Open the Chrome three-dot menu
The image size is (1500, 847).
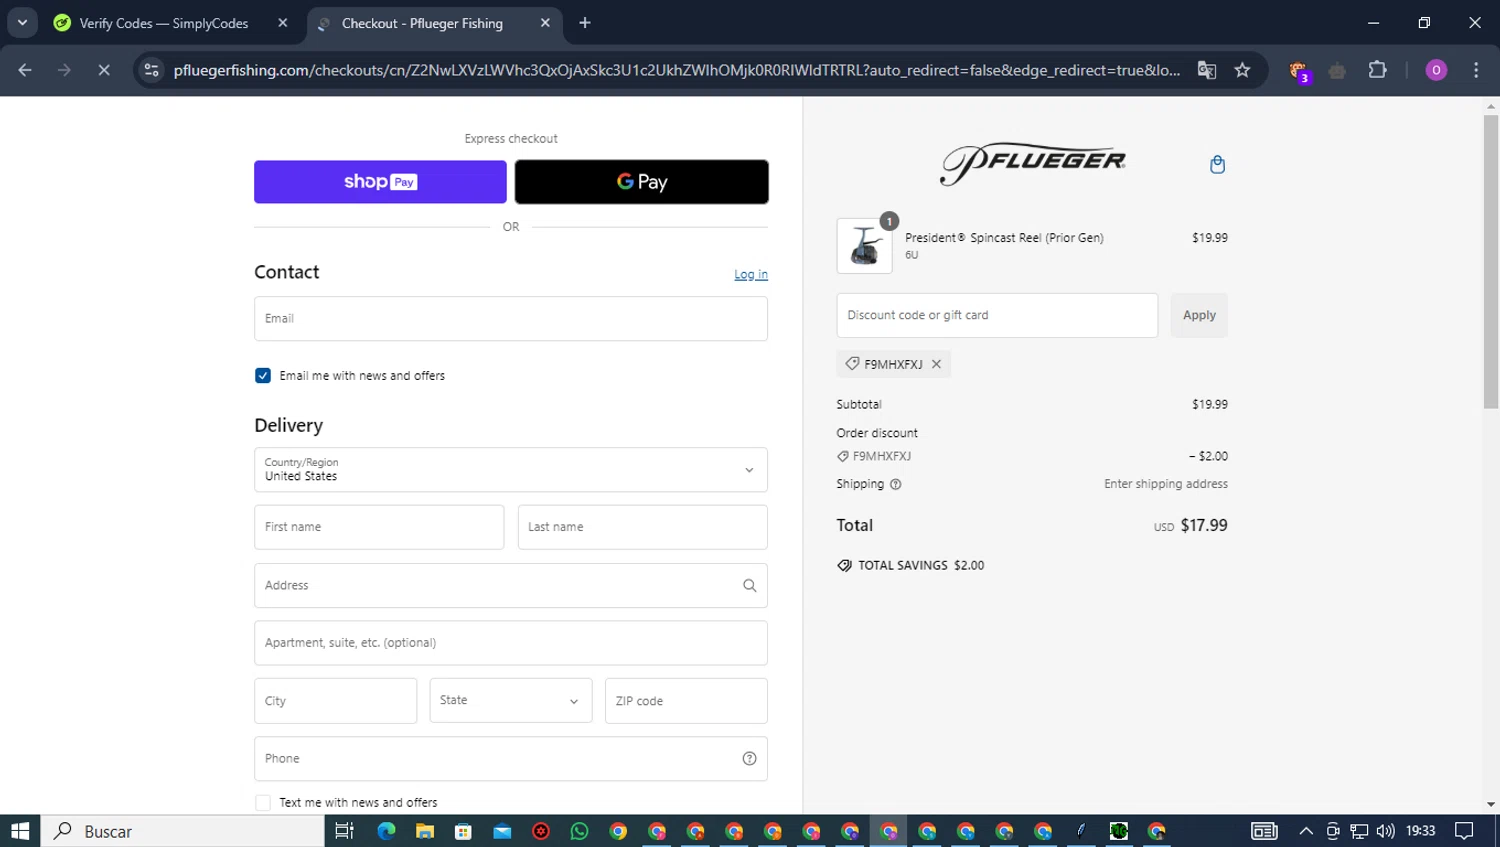click(x=1476, y=70)
